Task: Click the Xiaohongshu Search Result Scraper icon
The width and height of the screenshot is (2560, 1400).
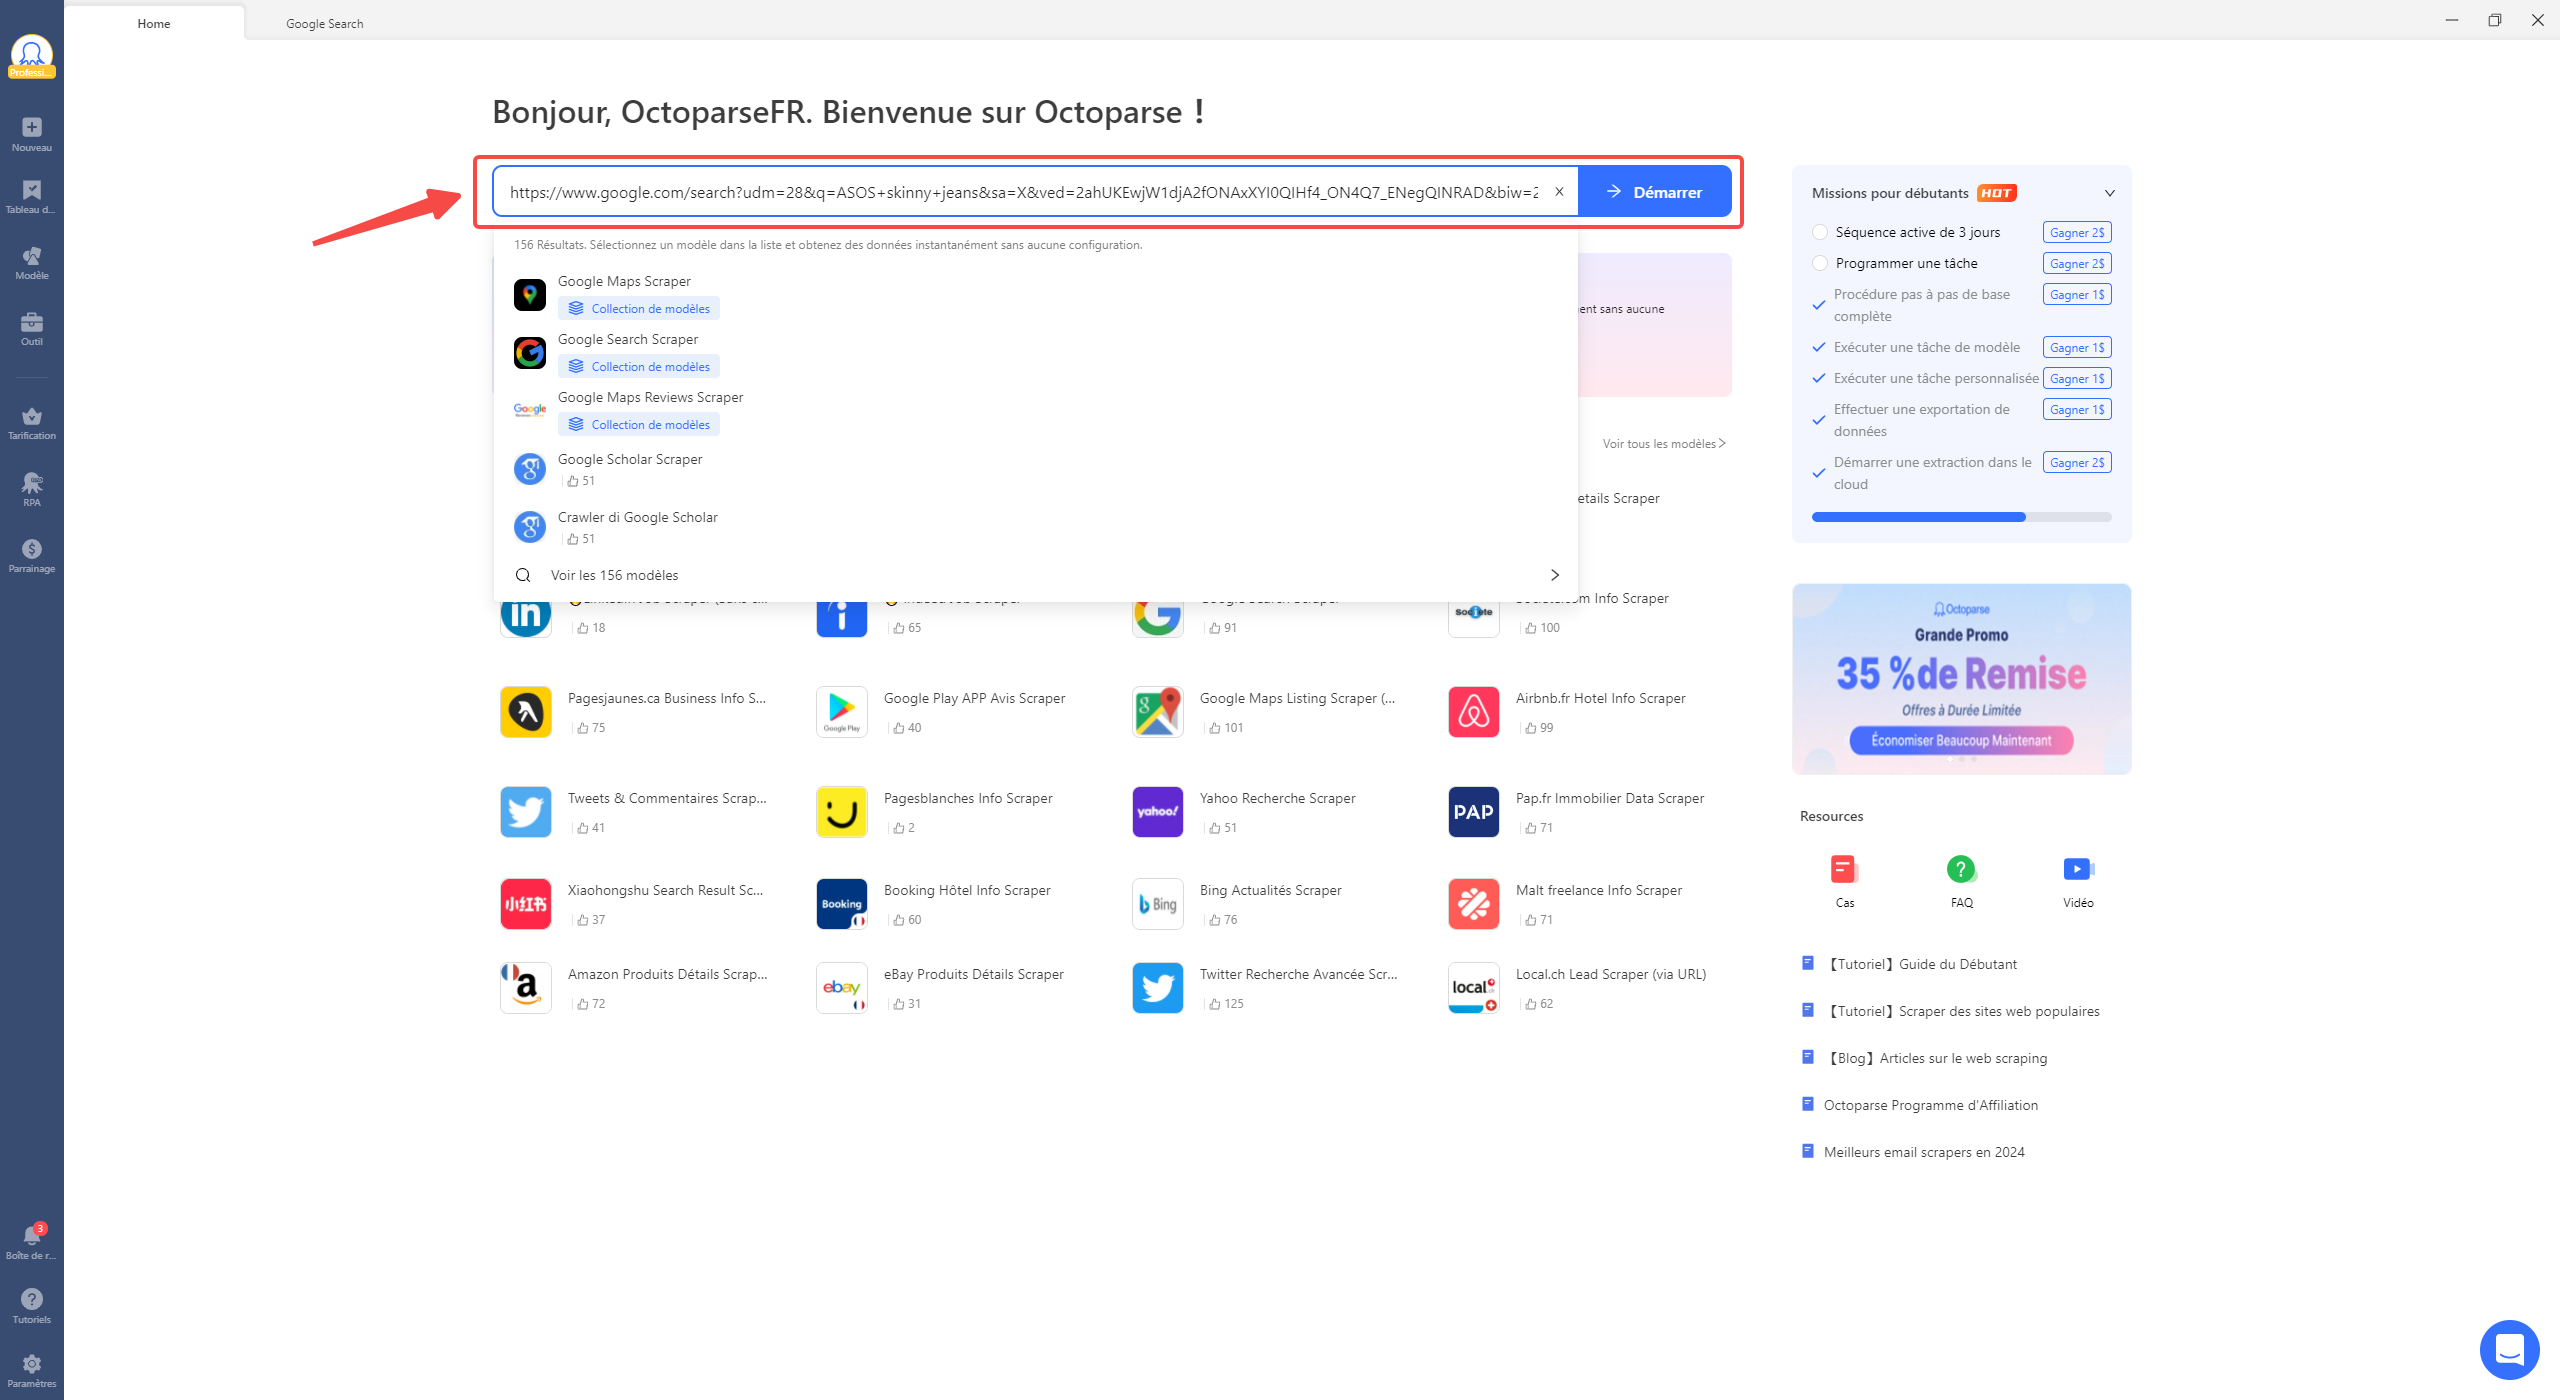Action: (526, 904)
